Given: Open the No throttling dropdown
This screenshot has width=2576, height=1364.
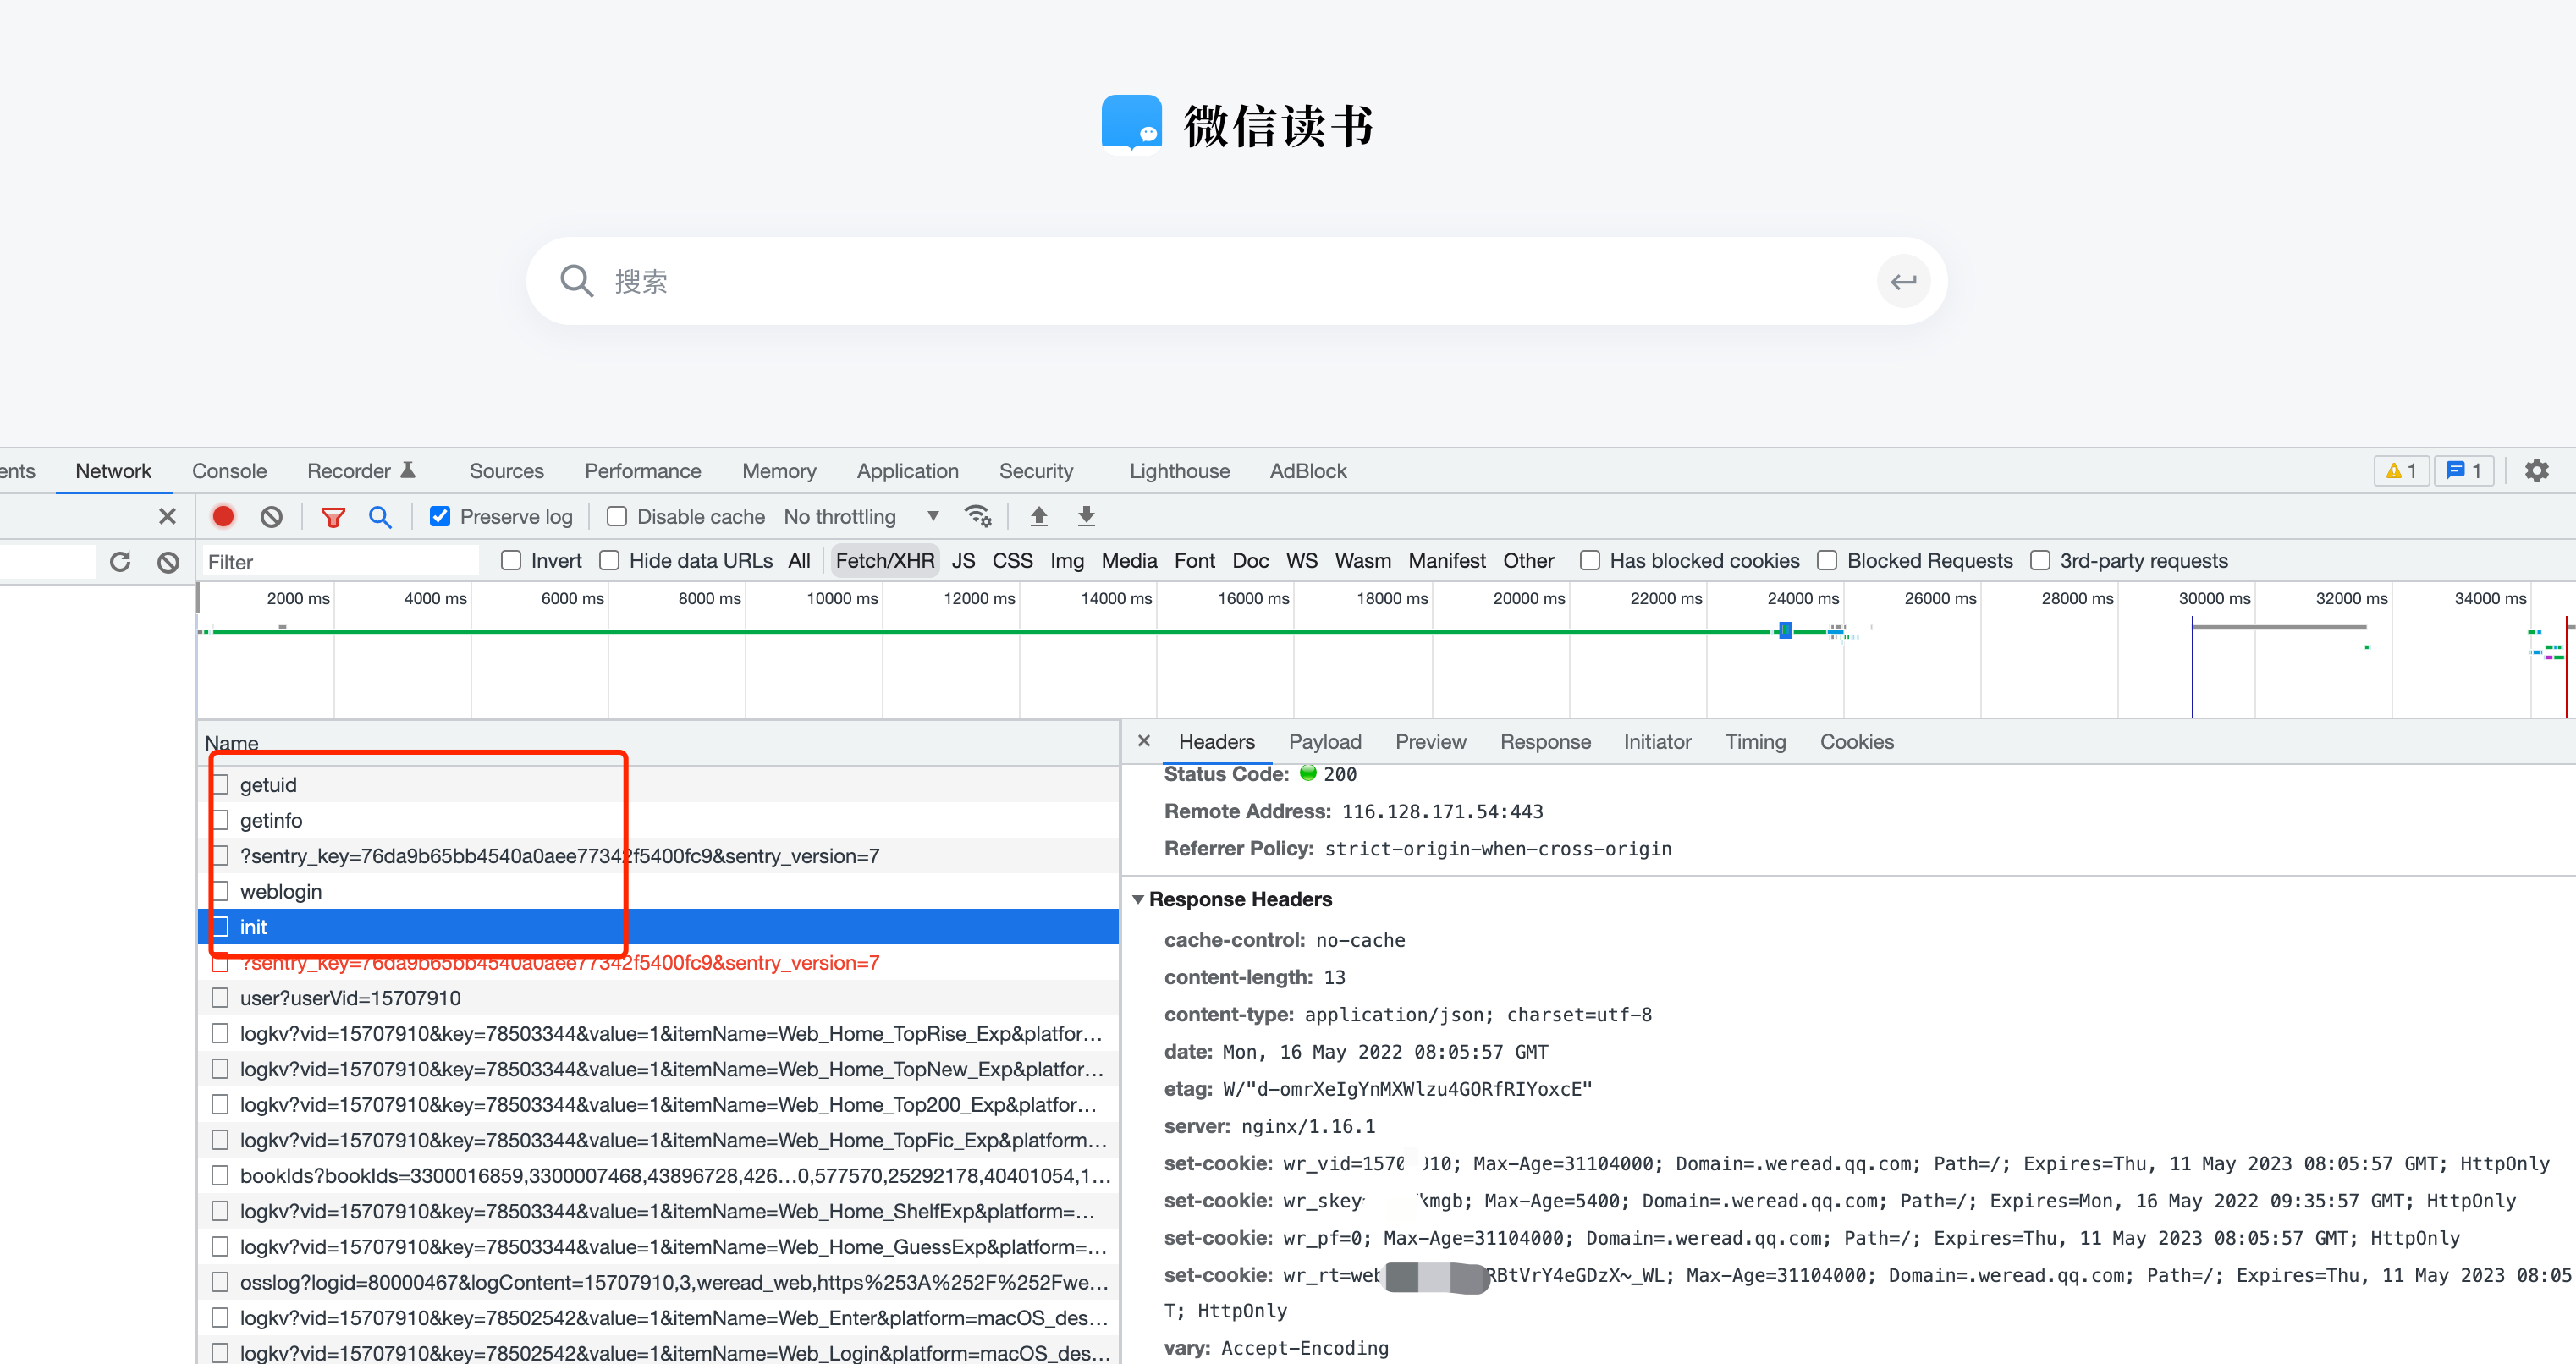Looking at the screenshot, I should tap(860, 516).
